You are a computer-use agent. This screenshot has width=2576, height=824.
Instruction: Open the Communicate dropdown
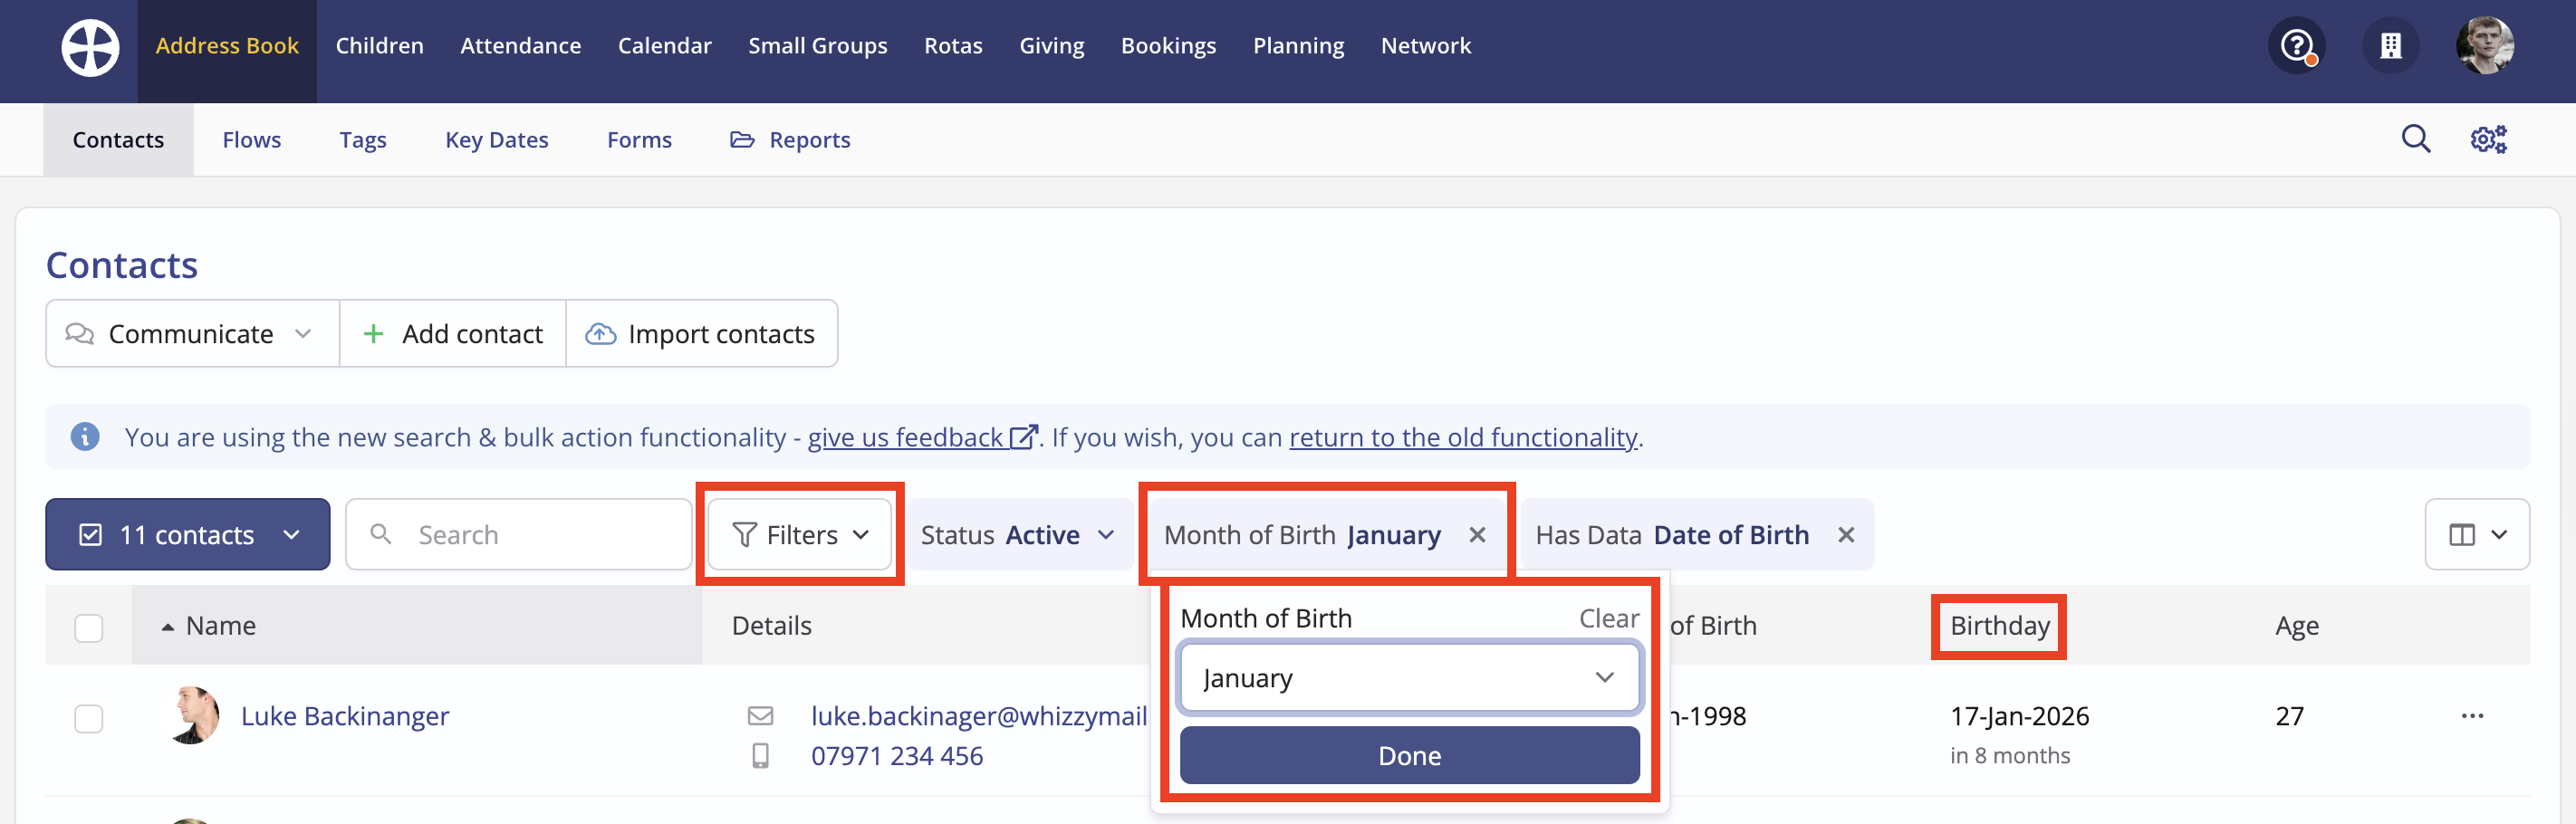[x=192, y=334]
